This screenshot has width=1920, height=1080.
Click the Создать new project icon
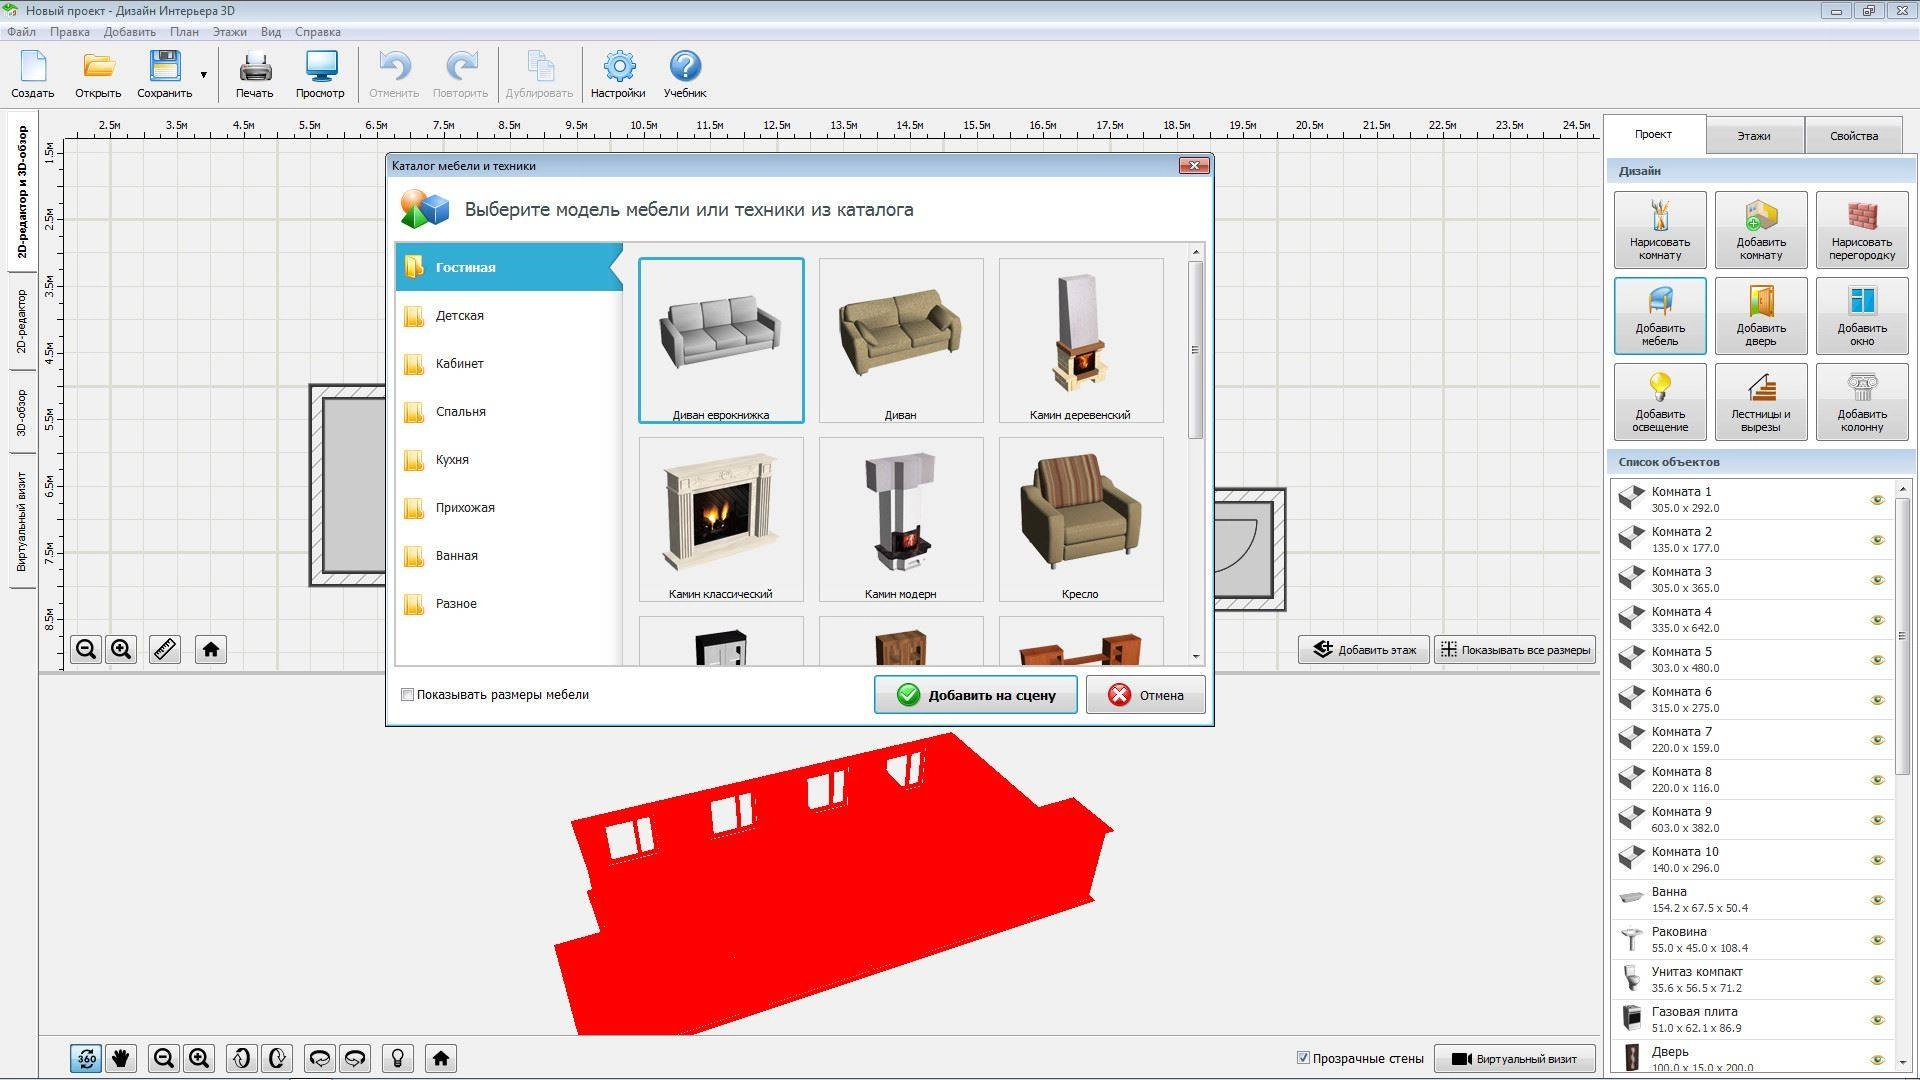[x=33, y=74]
